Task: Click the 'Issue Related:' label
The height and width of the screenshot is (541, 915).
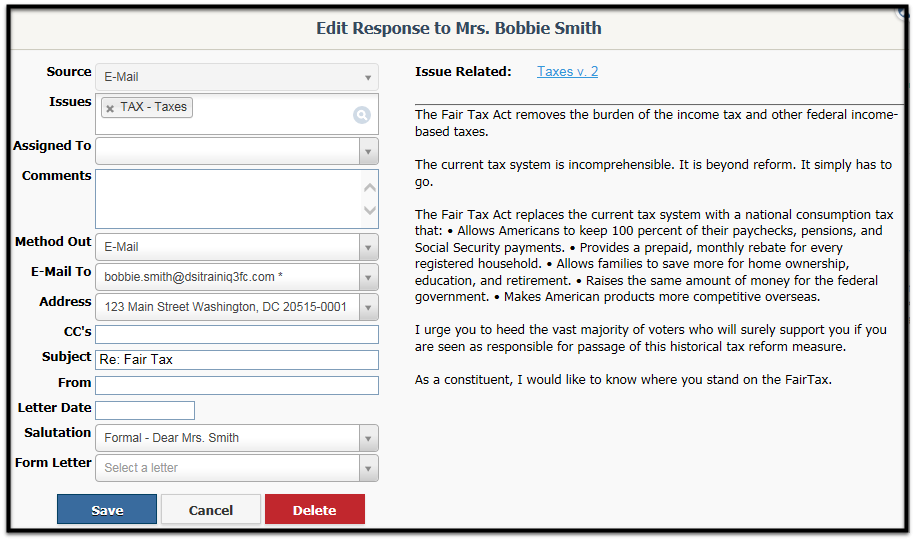Action: (463, 72)
